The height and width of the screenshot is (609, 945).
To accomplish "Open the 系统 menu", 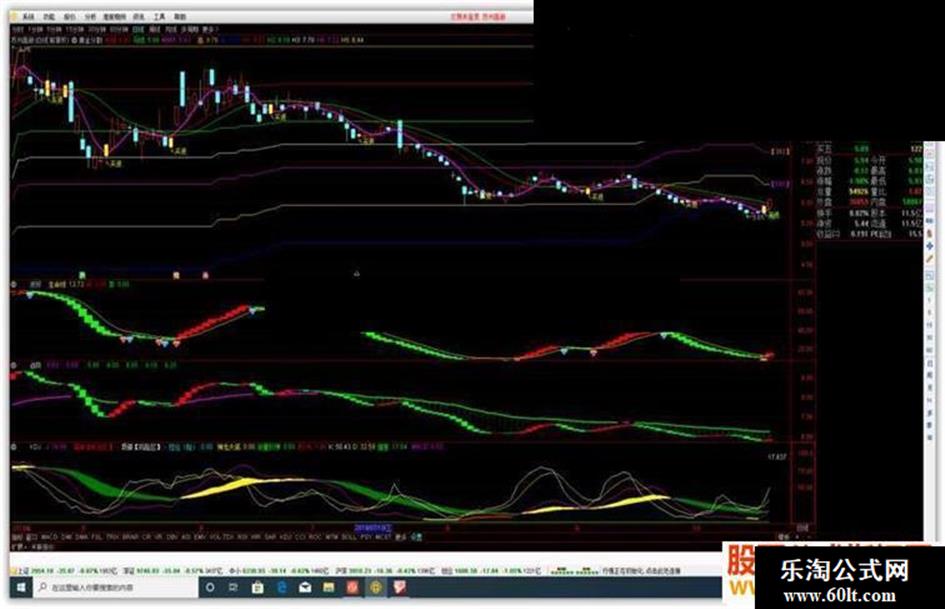I will click(x=28, y=17).
